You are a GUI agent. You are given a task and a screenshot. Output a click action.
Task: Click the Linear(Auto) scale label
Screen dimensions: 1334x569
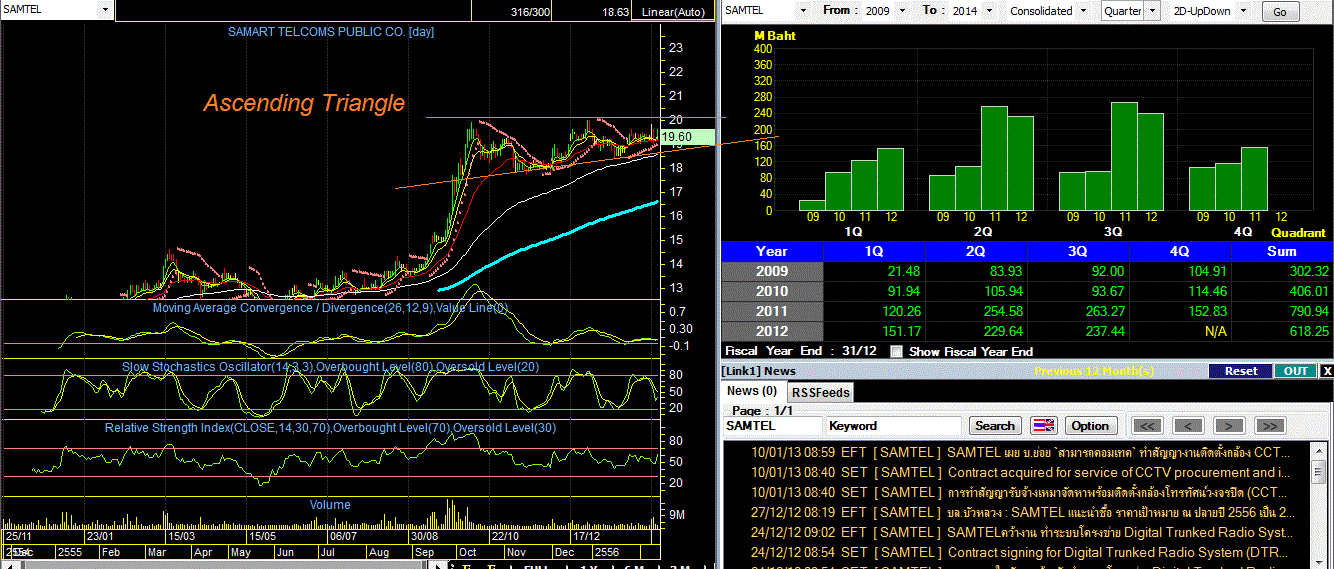tap(674, 12)
